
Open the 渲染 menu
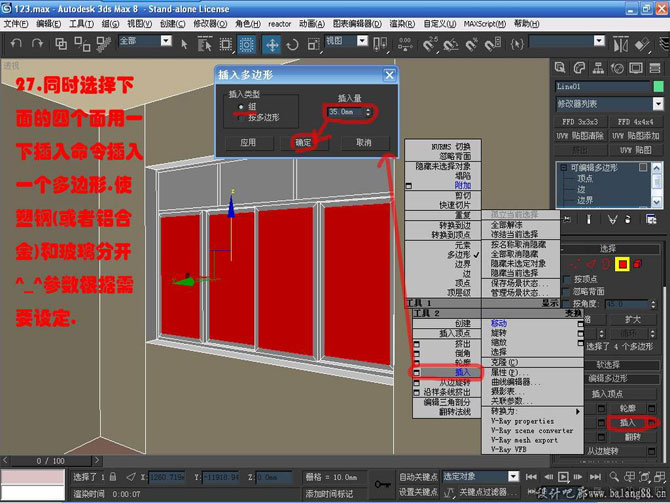tap(402, 24)
